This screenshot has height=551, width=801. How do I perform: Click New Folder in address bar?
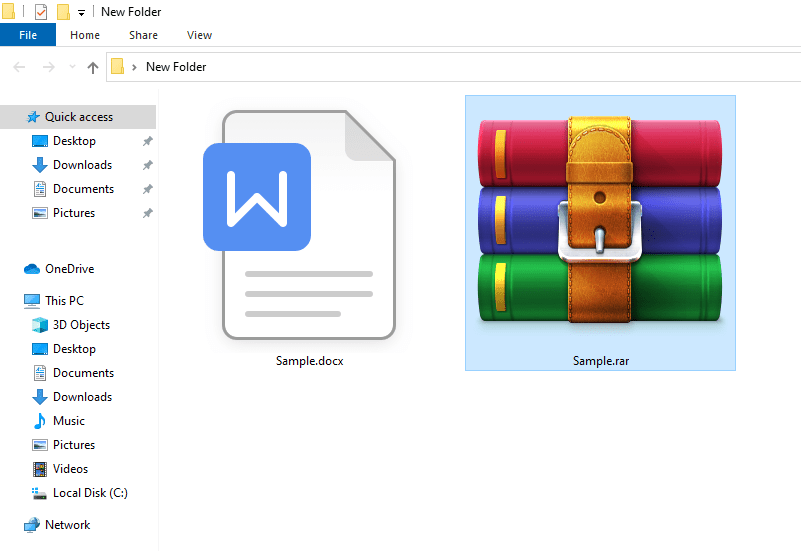click(176, 67)
